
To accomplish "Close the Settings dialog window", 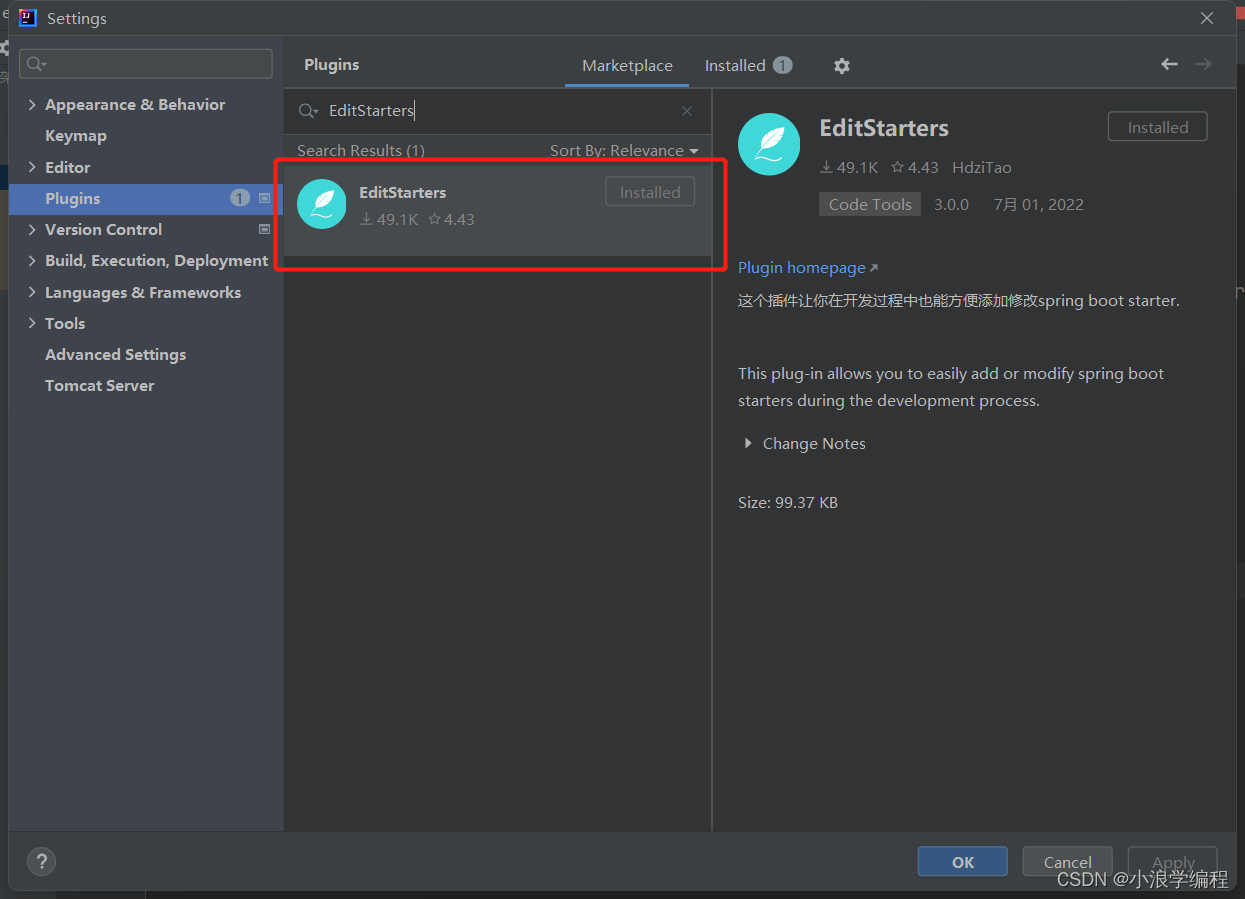I will (1207, 18).
